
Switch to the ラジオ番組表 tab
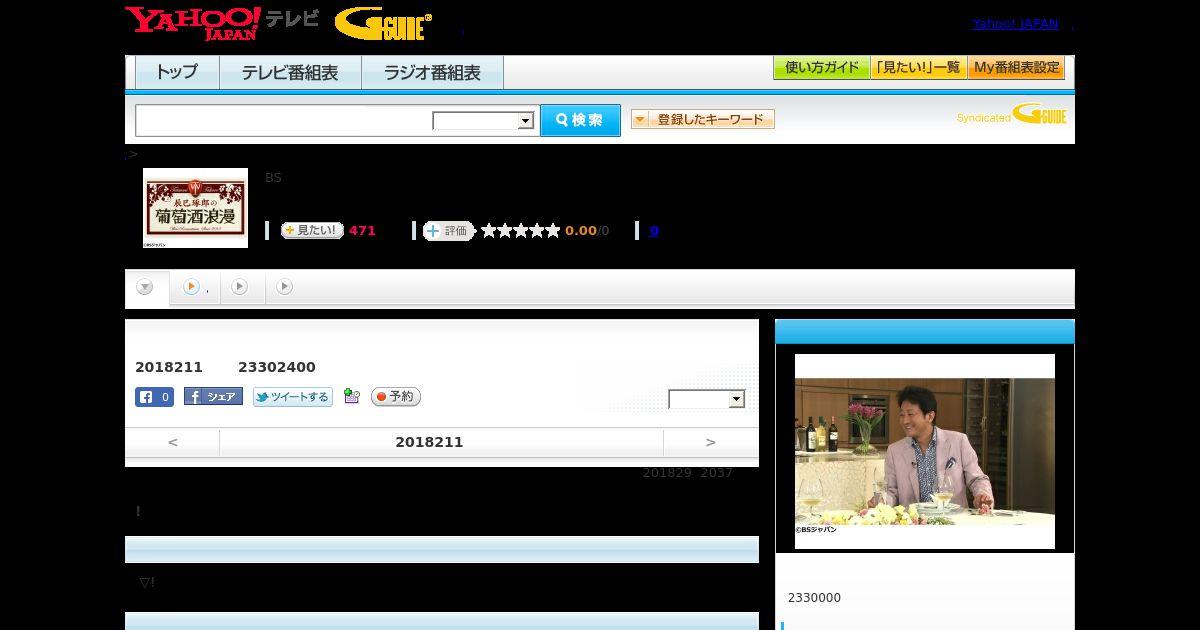[x=432, y=72]
